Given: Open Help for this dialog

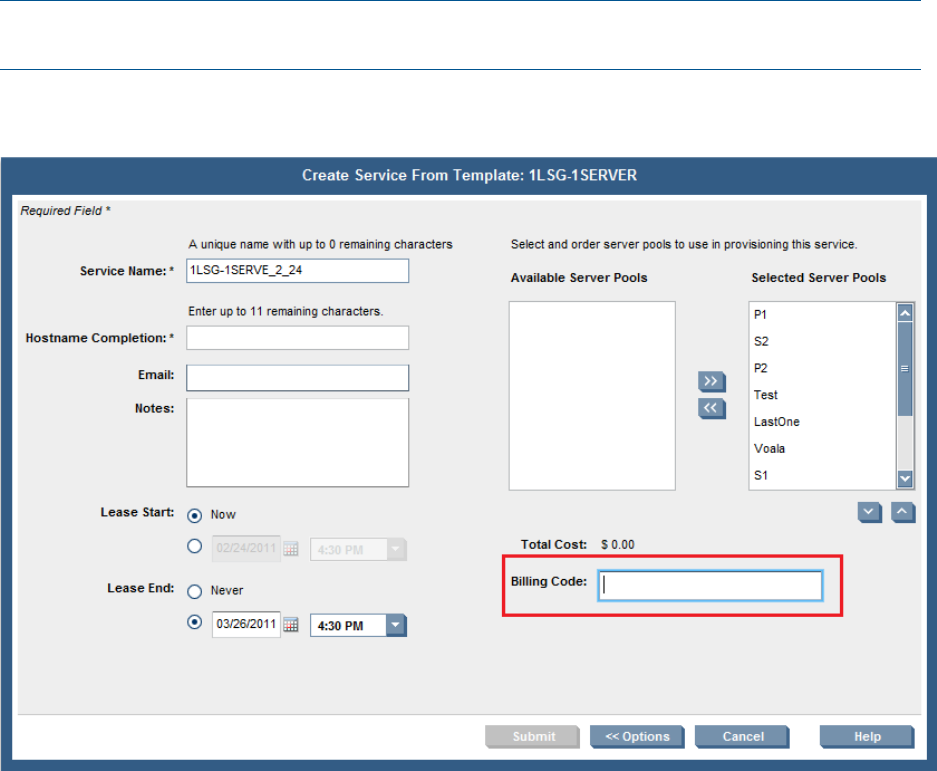Looking at the screenshot, I should 867,737.
